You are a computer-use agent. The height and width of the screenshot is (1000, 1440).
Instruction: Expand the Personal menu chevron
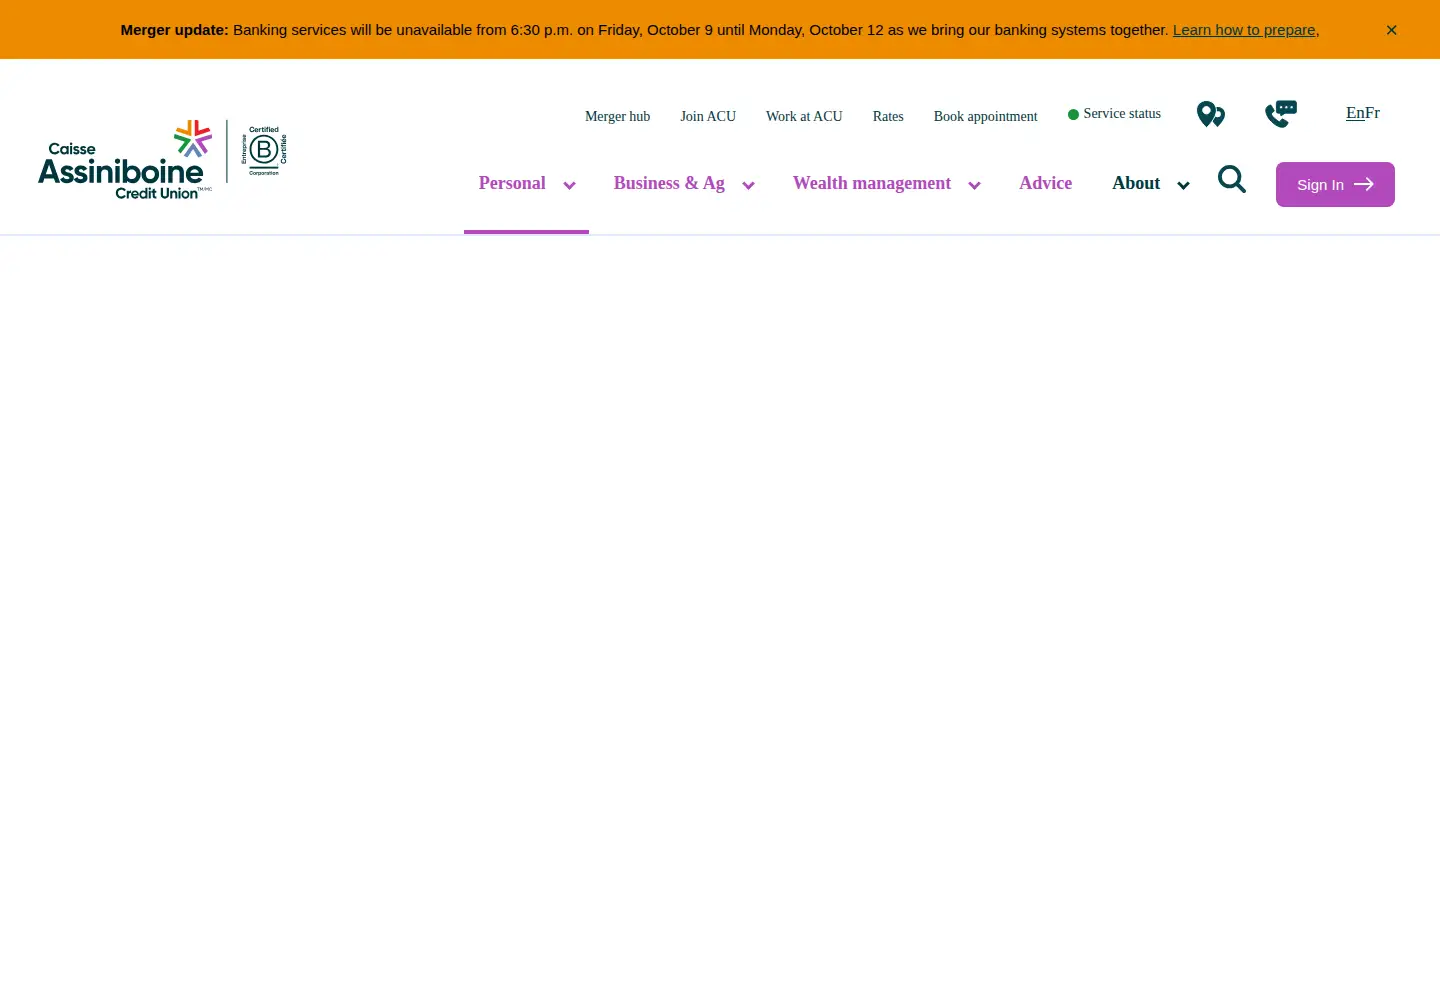tap(570, 185)
